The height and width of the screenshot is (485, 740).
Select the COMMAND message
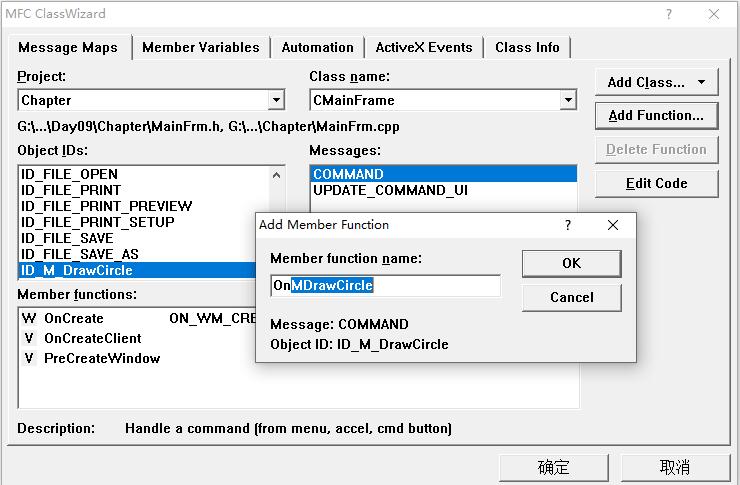tap(443, 174)
